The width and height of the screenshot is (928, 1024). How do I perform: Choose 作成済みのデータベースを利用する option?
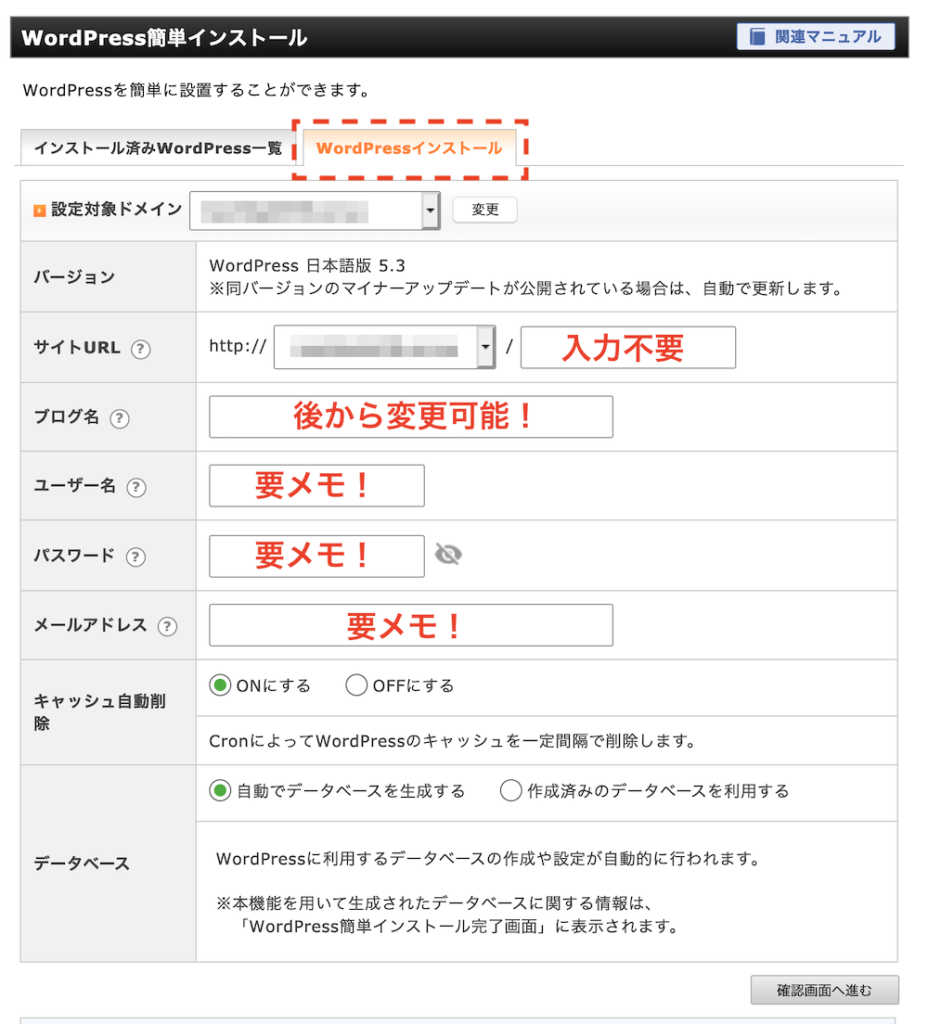point(511,790)
